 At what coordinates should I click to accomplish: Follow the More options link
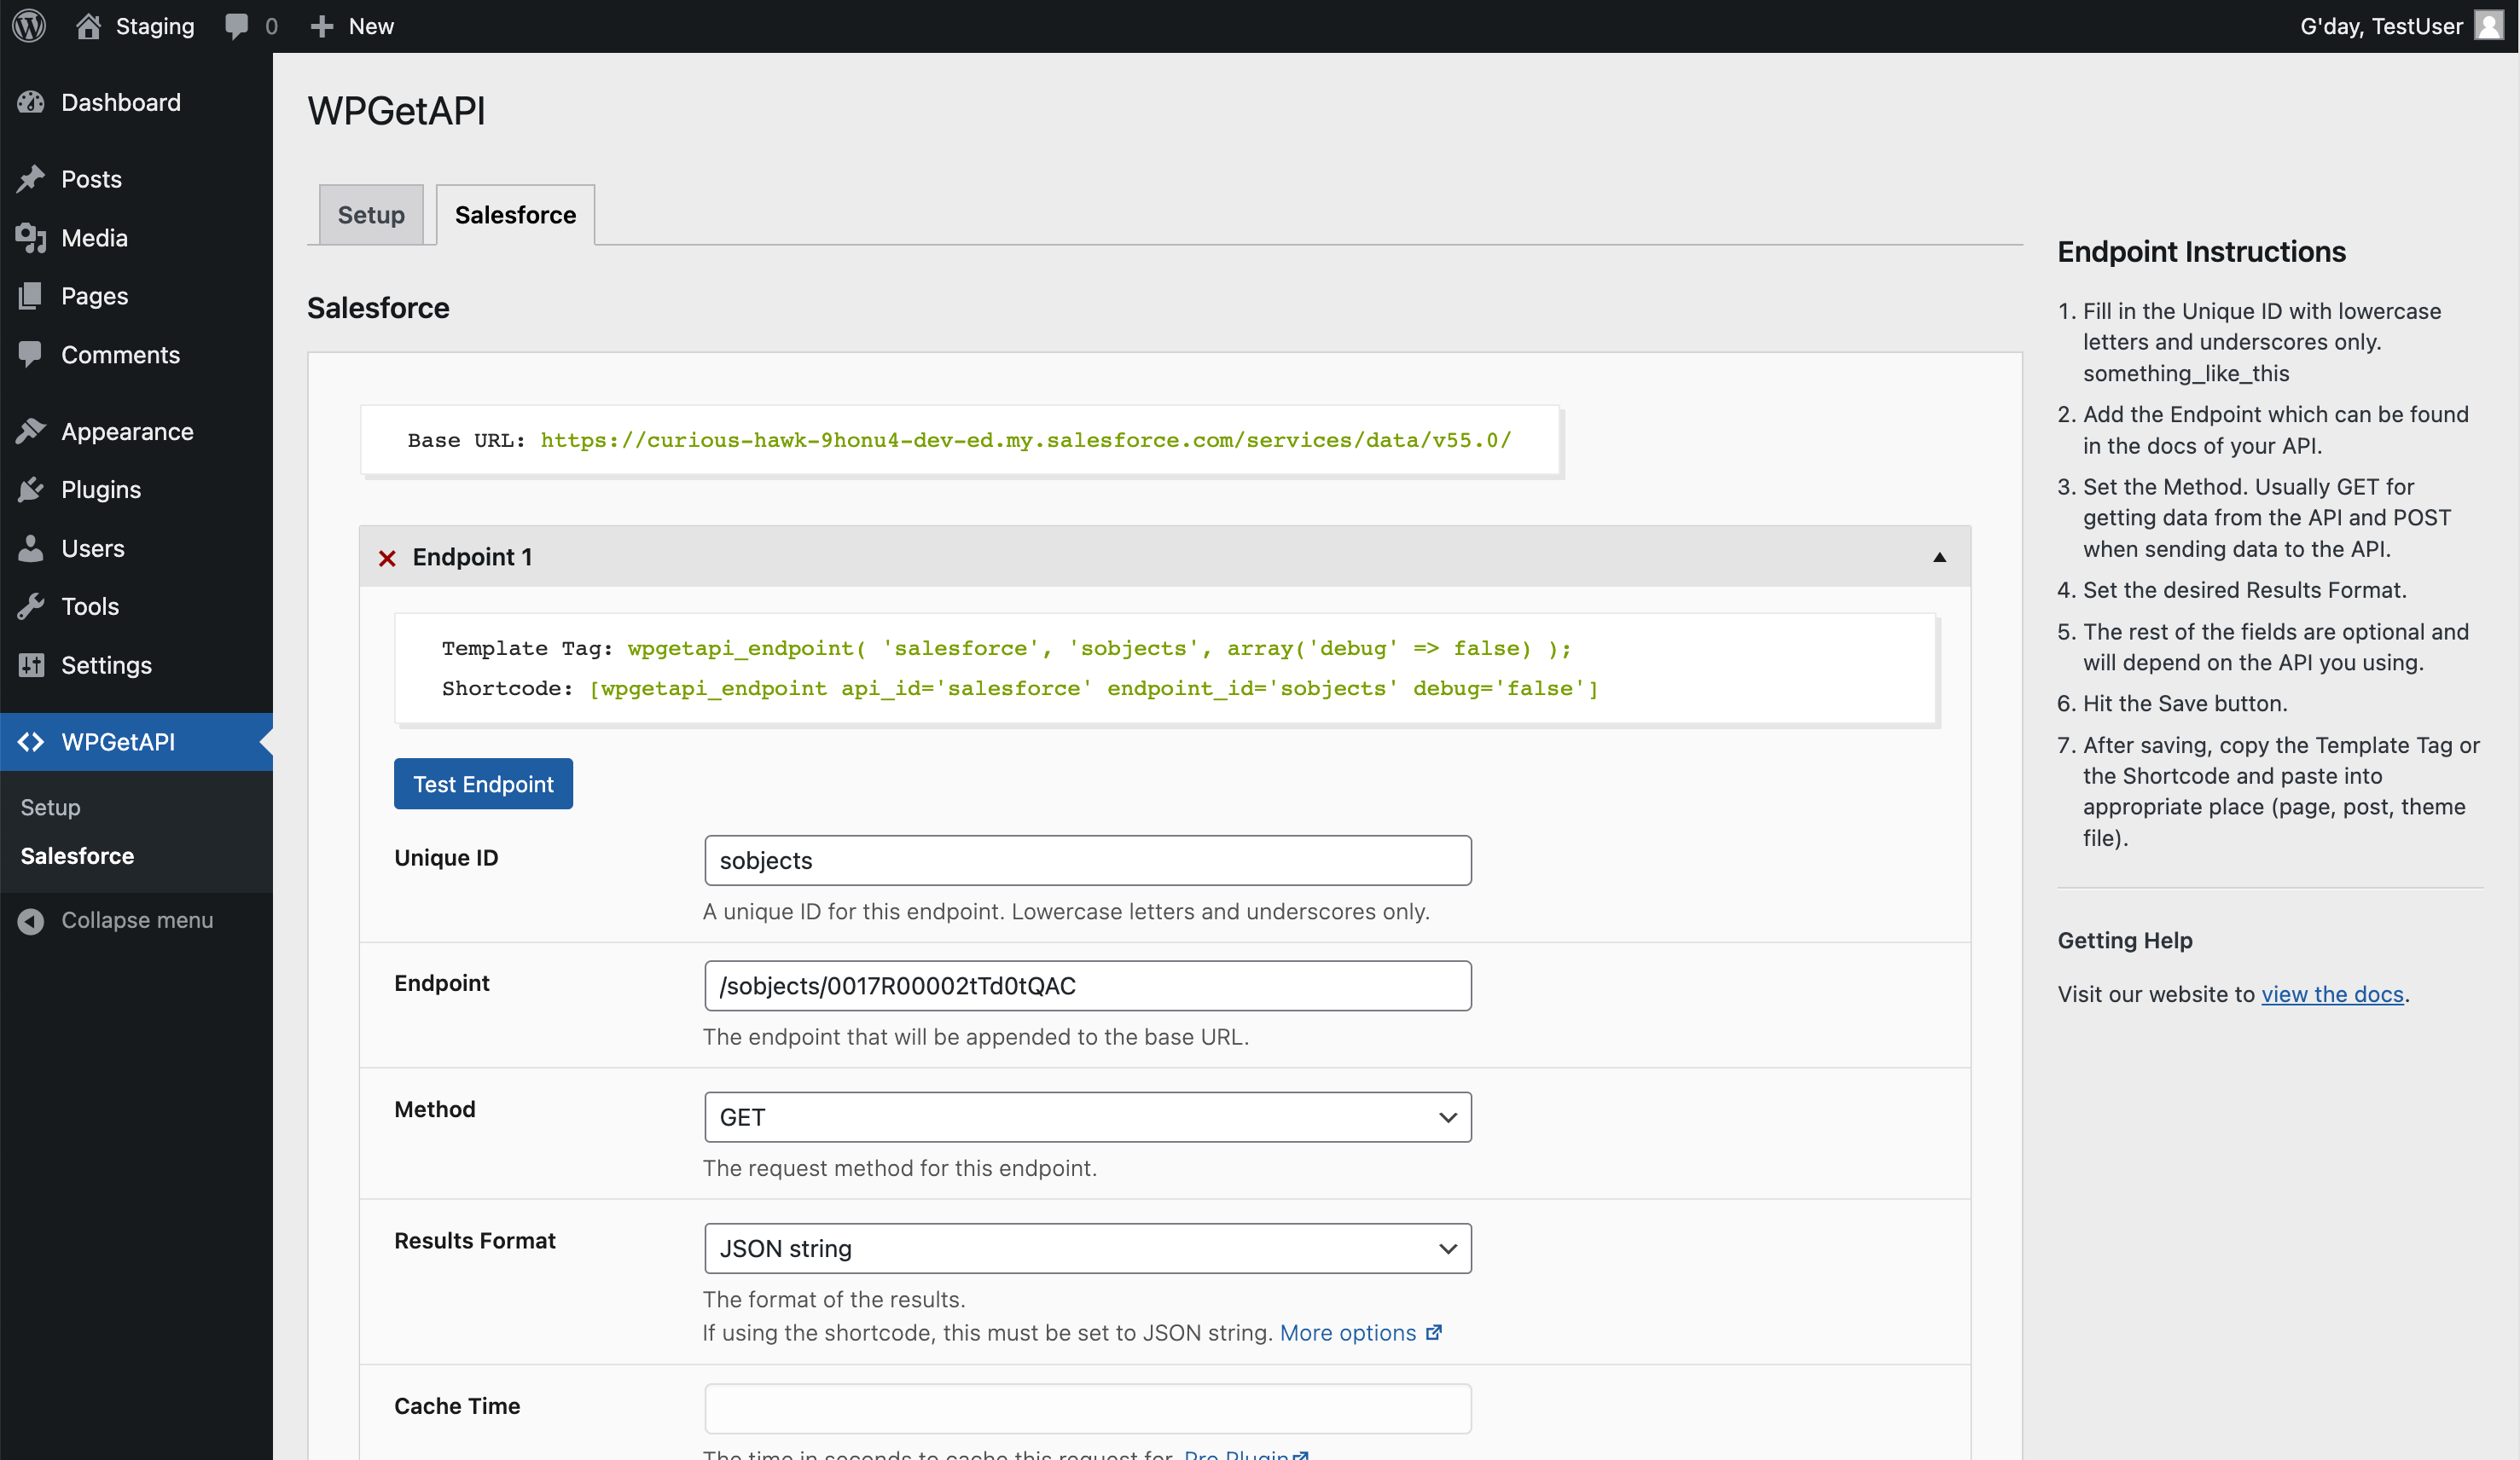[x=1347, y=1333]
